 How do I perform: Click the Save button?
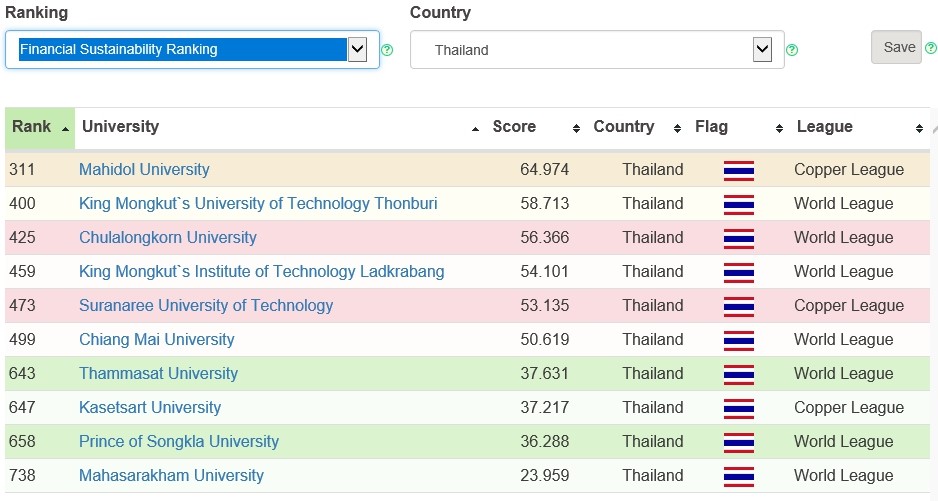click(896, 47)
